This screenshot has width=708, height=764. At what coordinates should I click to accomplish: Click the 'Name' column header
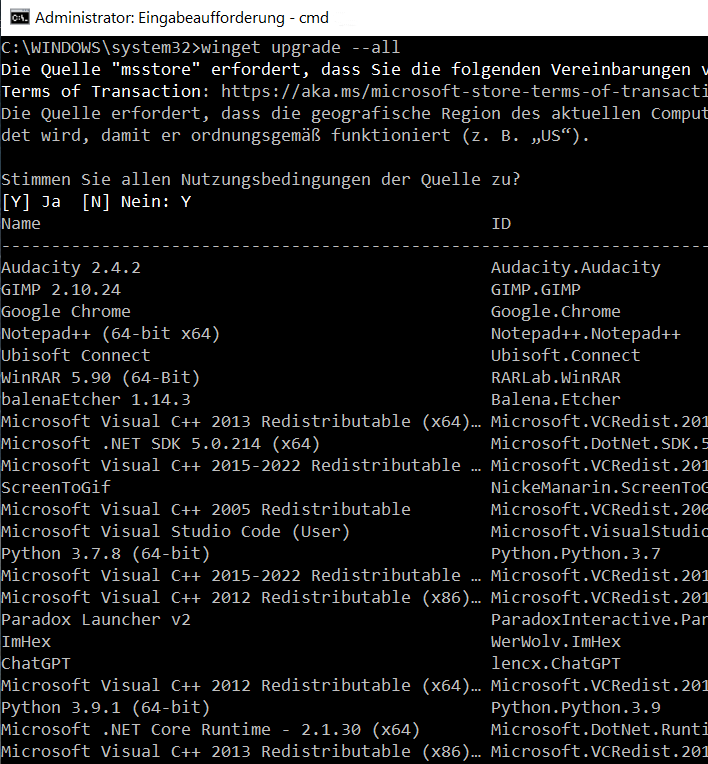coord(21,224)
